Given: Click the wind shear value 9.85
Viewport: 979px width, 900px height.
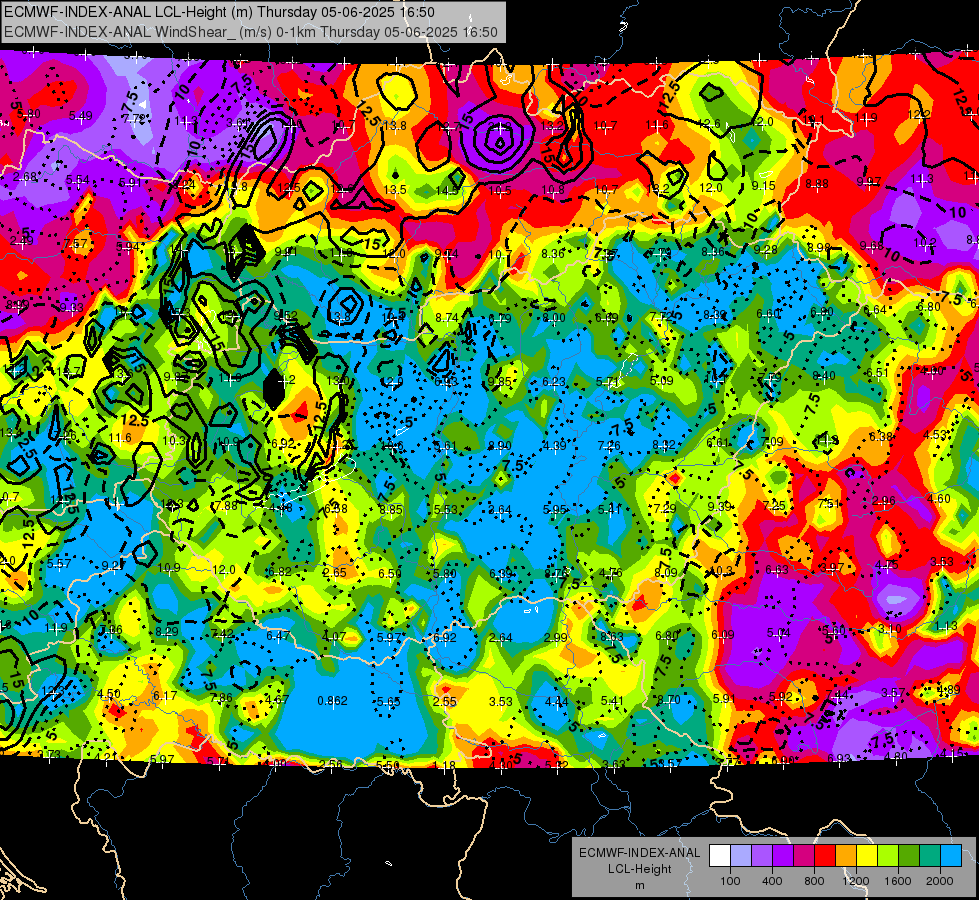Looking at the screenshot, I should coord(499,382).
